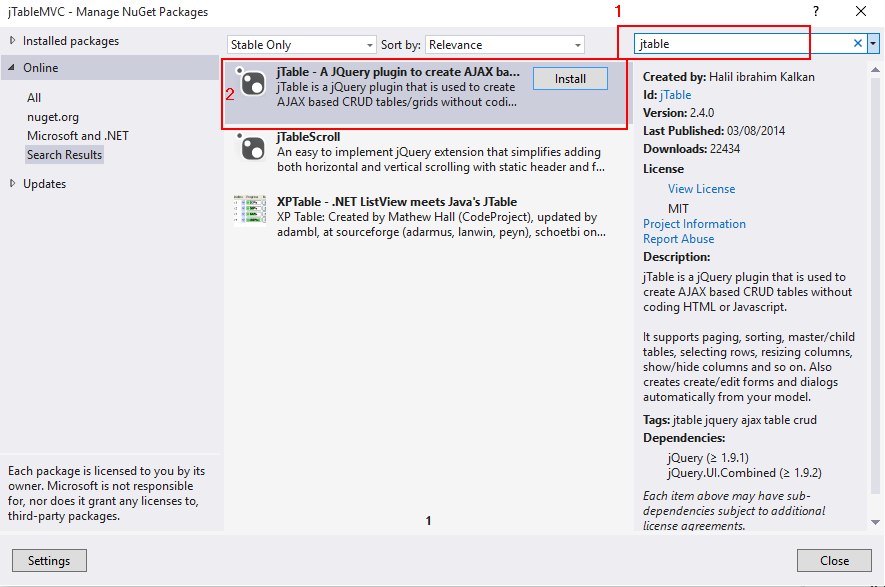Clear the jtable search text
Screen dimensions: 885x587
point(857,43)
